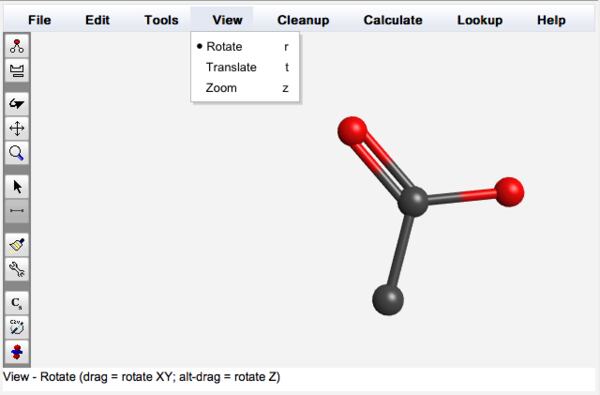Switch to the Select arrow pointer tool

click(x=17, y=186)
